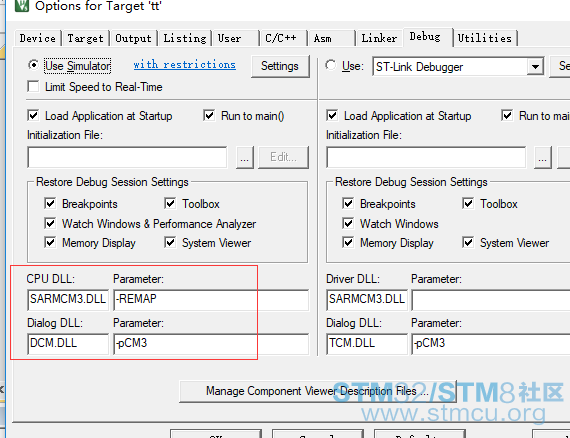
Task: Open the Output tab
Action: click(133, 38)
